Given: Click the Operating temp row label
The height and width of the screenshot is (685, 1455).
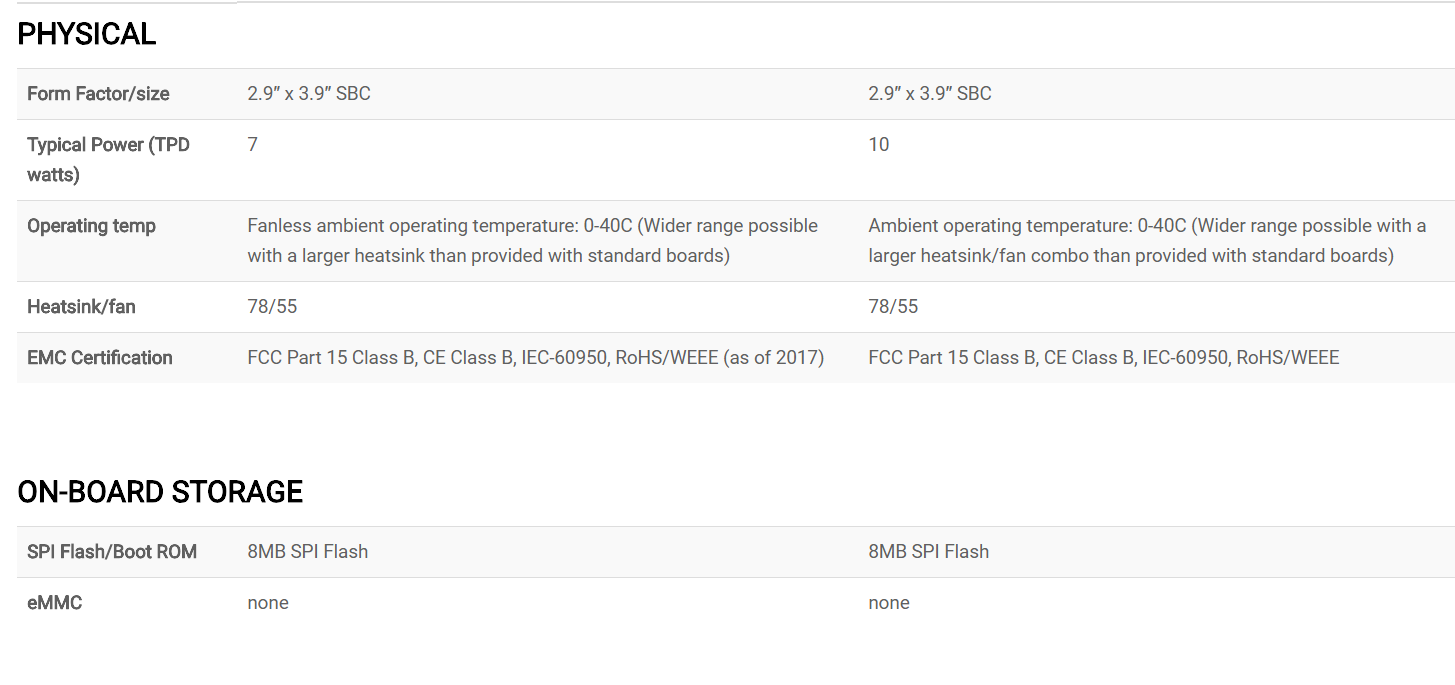Looking at the screenshot, I should click(x=91, y=226).
